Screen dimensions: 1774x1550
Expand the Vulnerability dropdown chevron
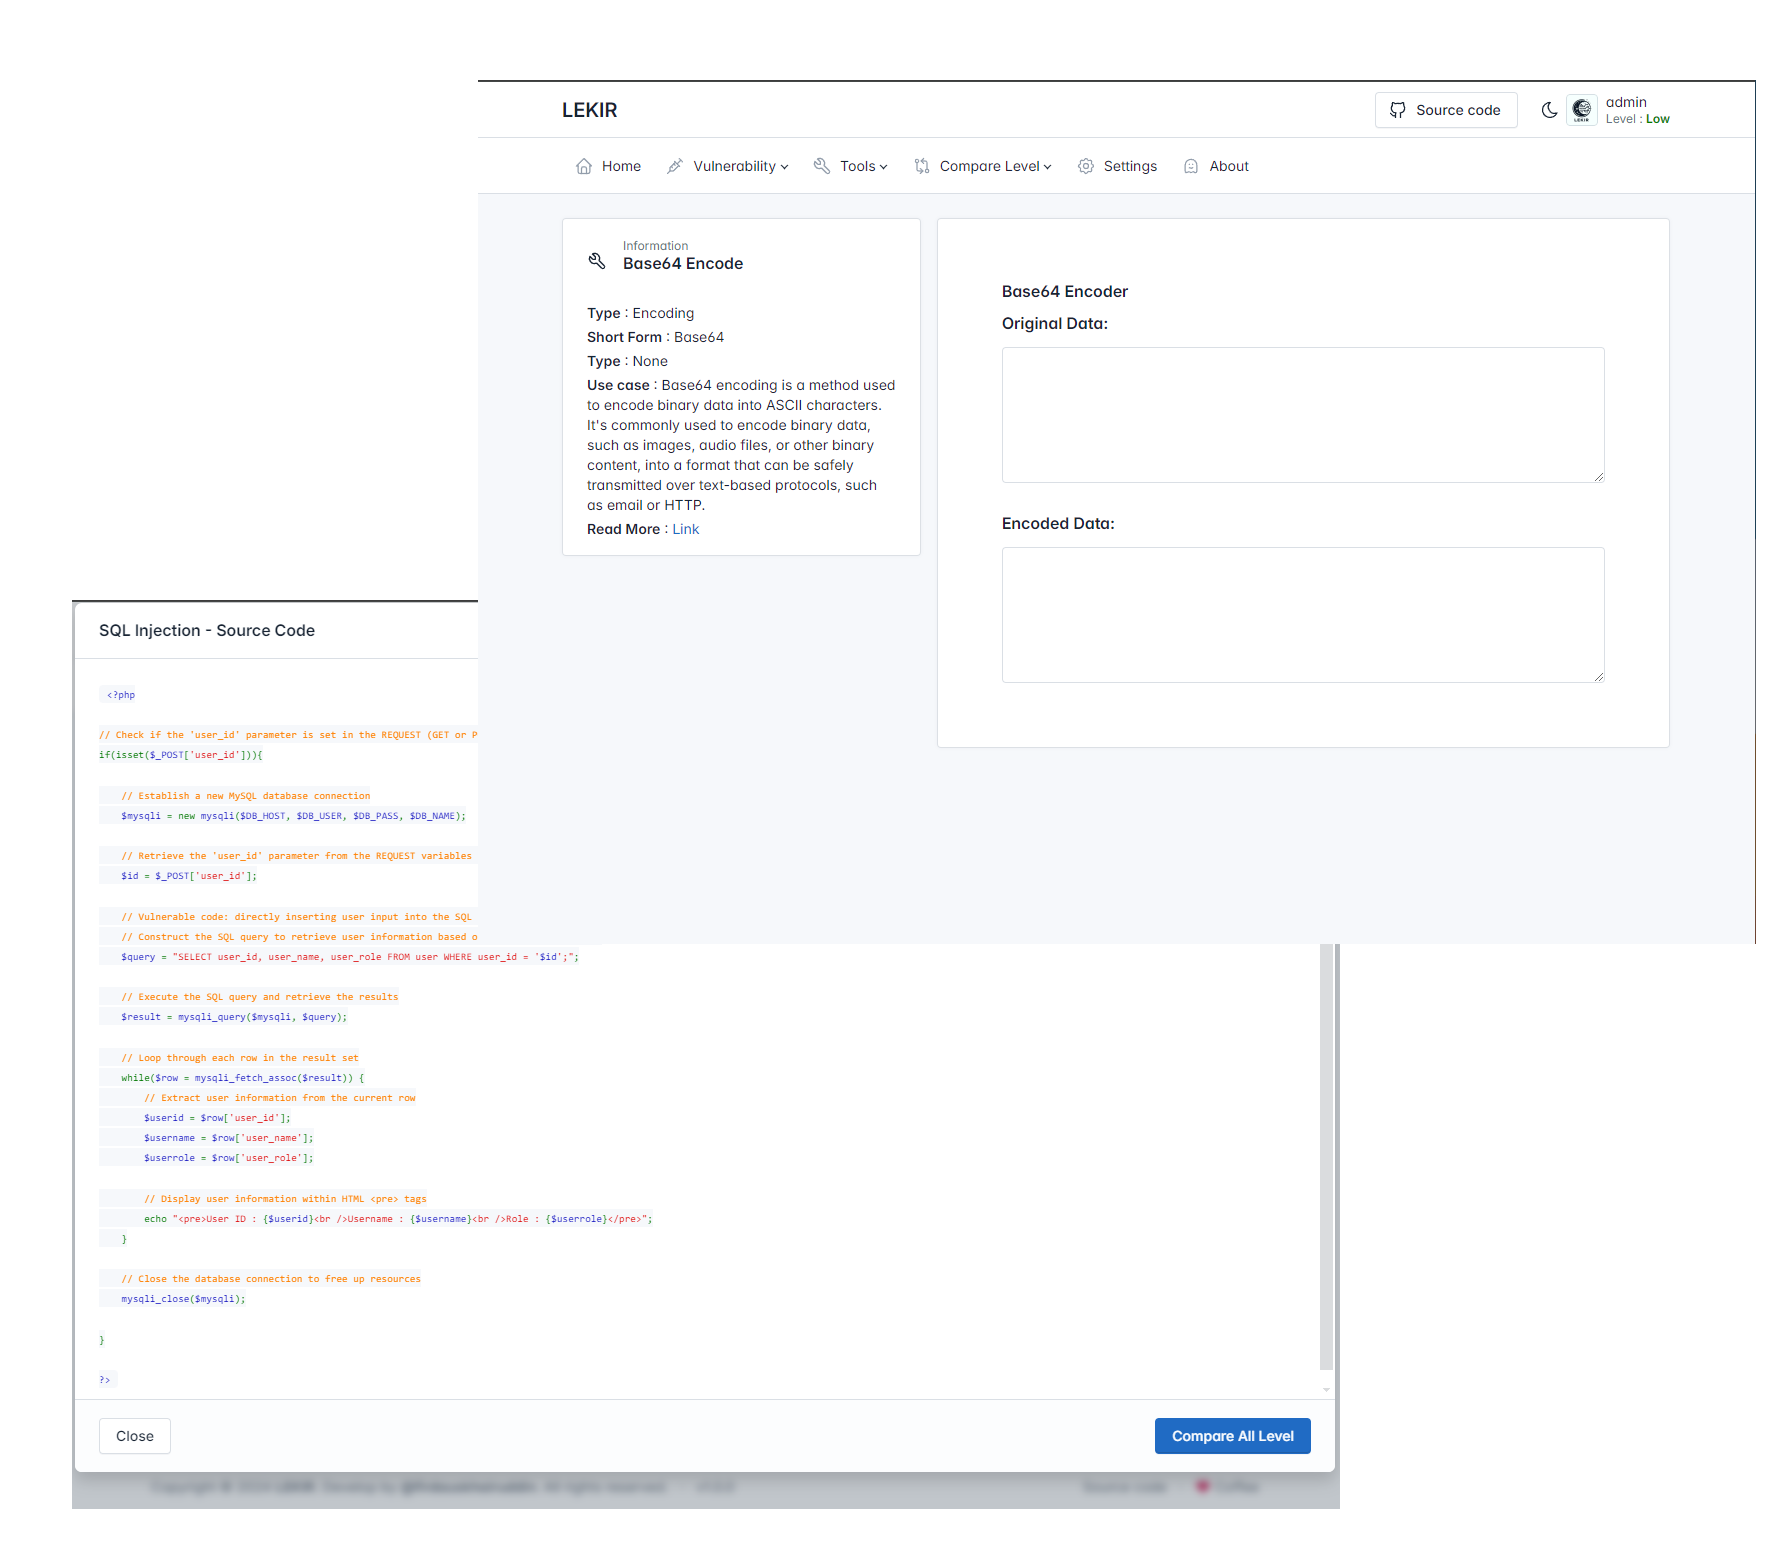[785, 167]
